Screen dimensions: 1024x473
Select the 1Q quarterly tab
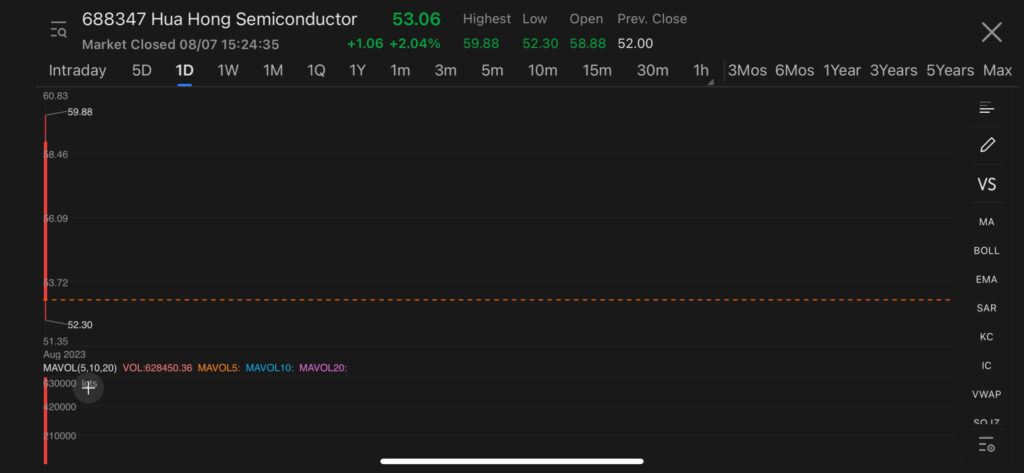pos(316,71)
